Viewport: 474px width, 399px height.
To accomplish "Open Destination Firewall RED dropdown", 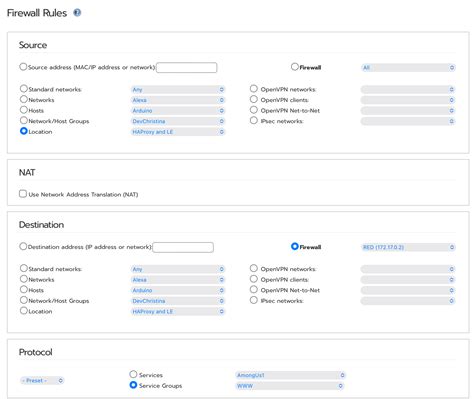I will pyautogui.click(x=408, y=247).
